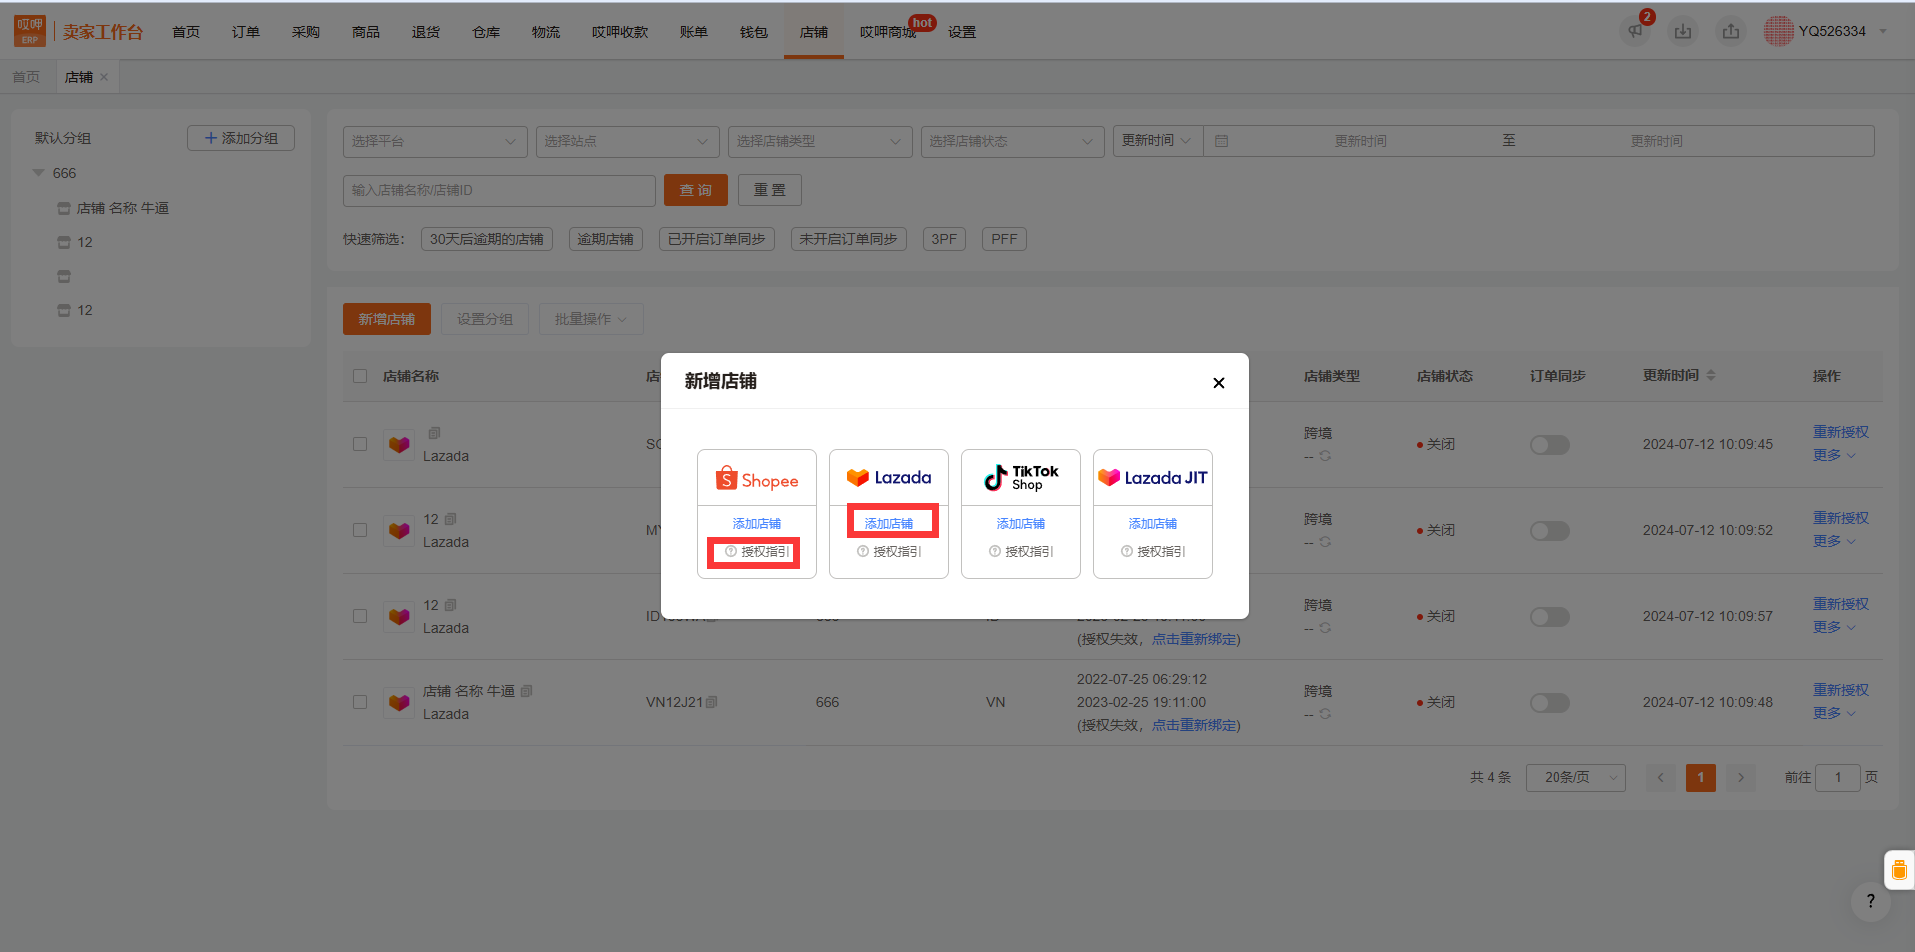Click copy icon beside 店铺 名称 牛逼 row
Image resolution: width=1915 pixels, height=952 pixels.
point(526,691)
